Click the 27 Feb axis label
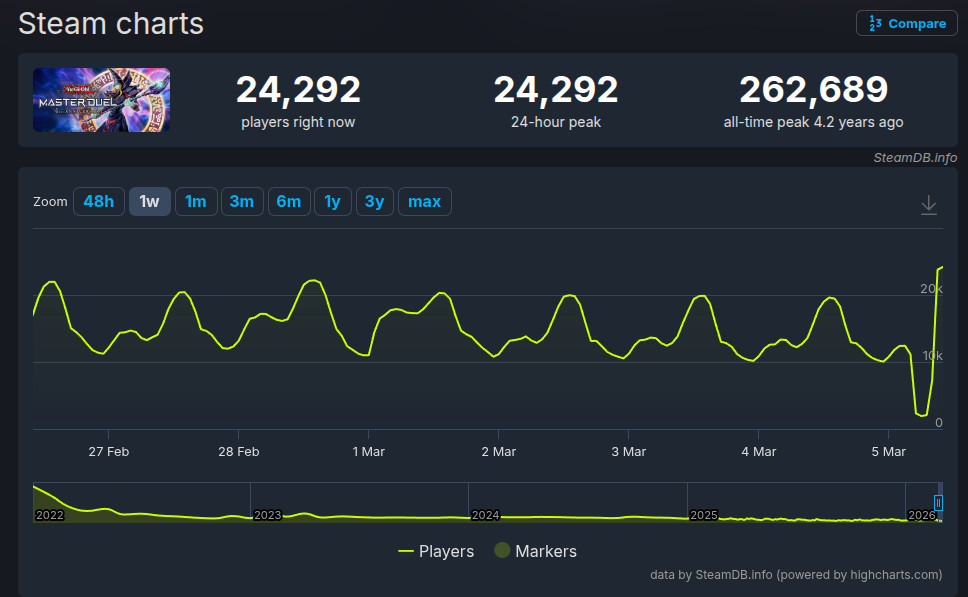 pyautogui.click(x=109, y=452)
